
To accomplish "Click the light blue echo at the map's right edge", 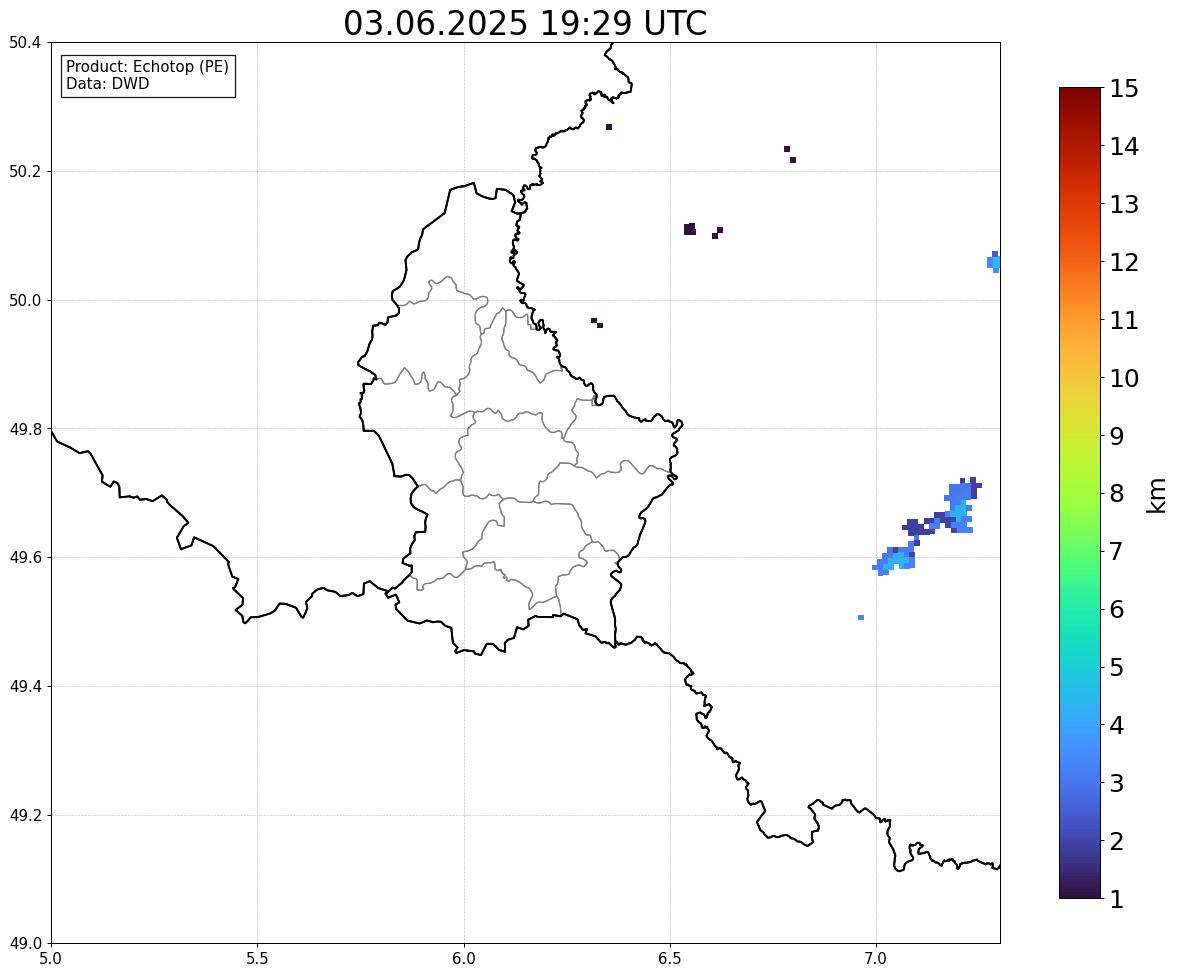I will click(993, 262).
